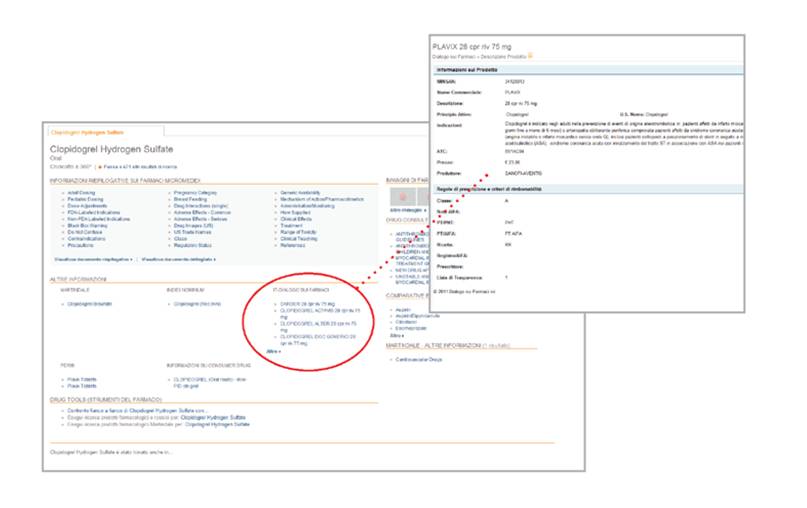
Task: Open the Administration/Monitoring link
Action: [307, 206]
